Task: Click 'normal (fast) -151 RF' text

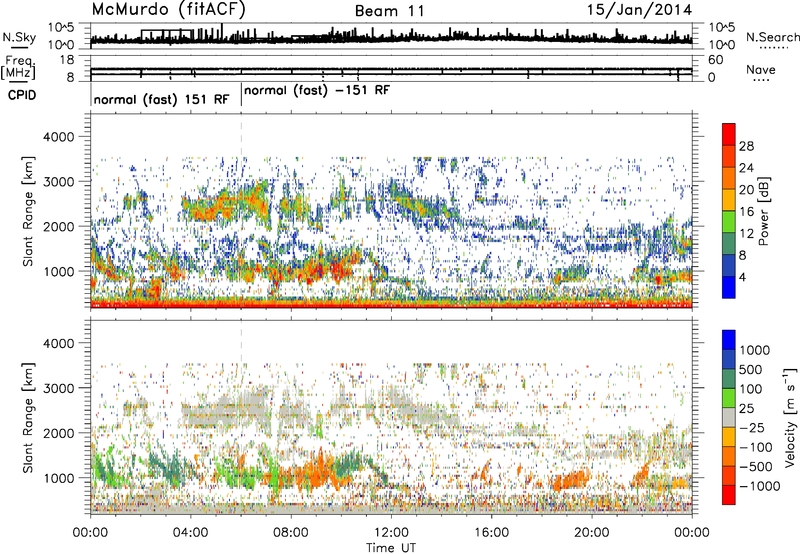Action: coord(317,90)
